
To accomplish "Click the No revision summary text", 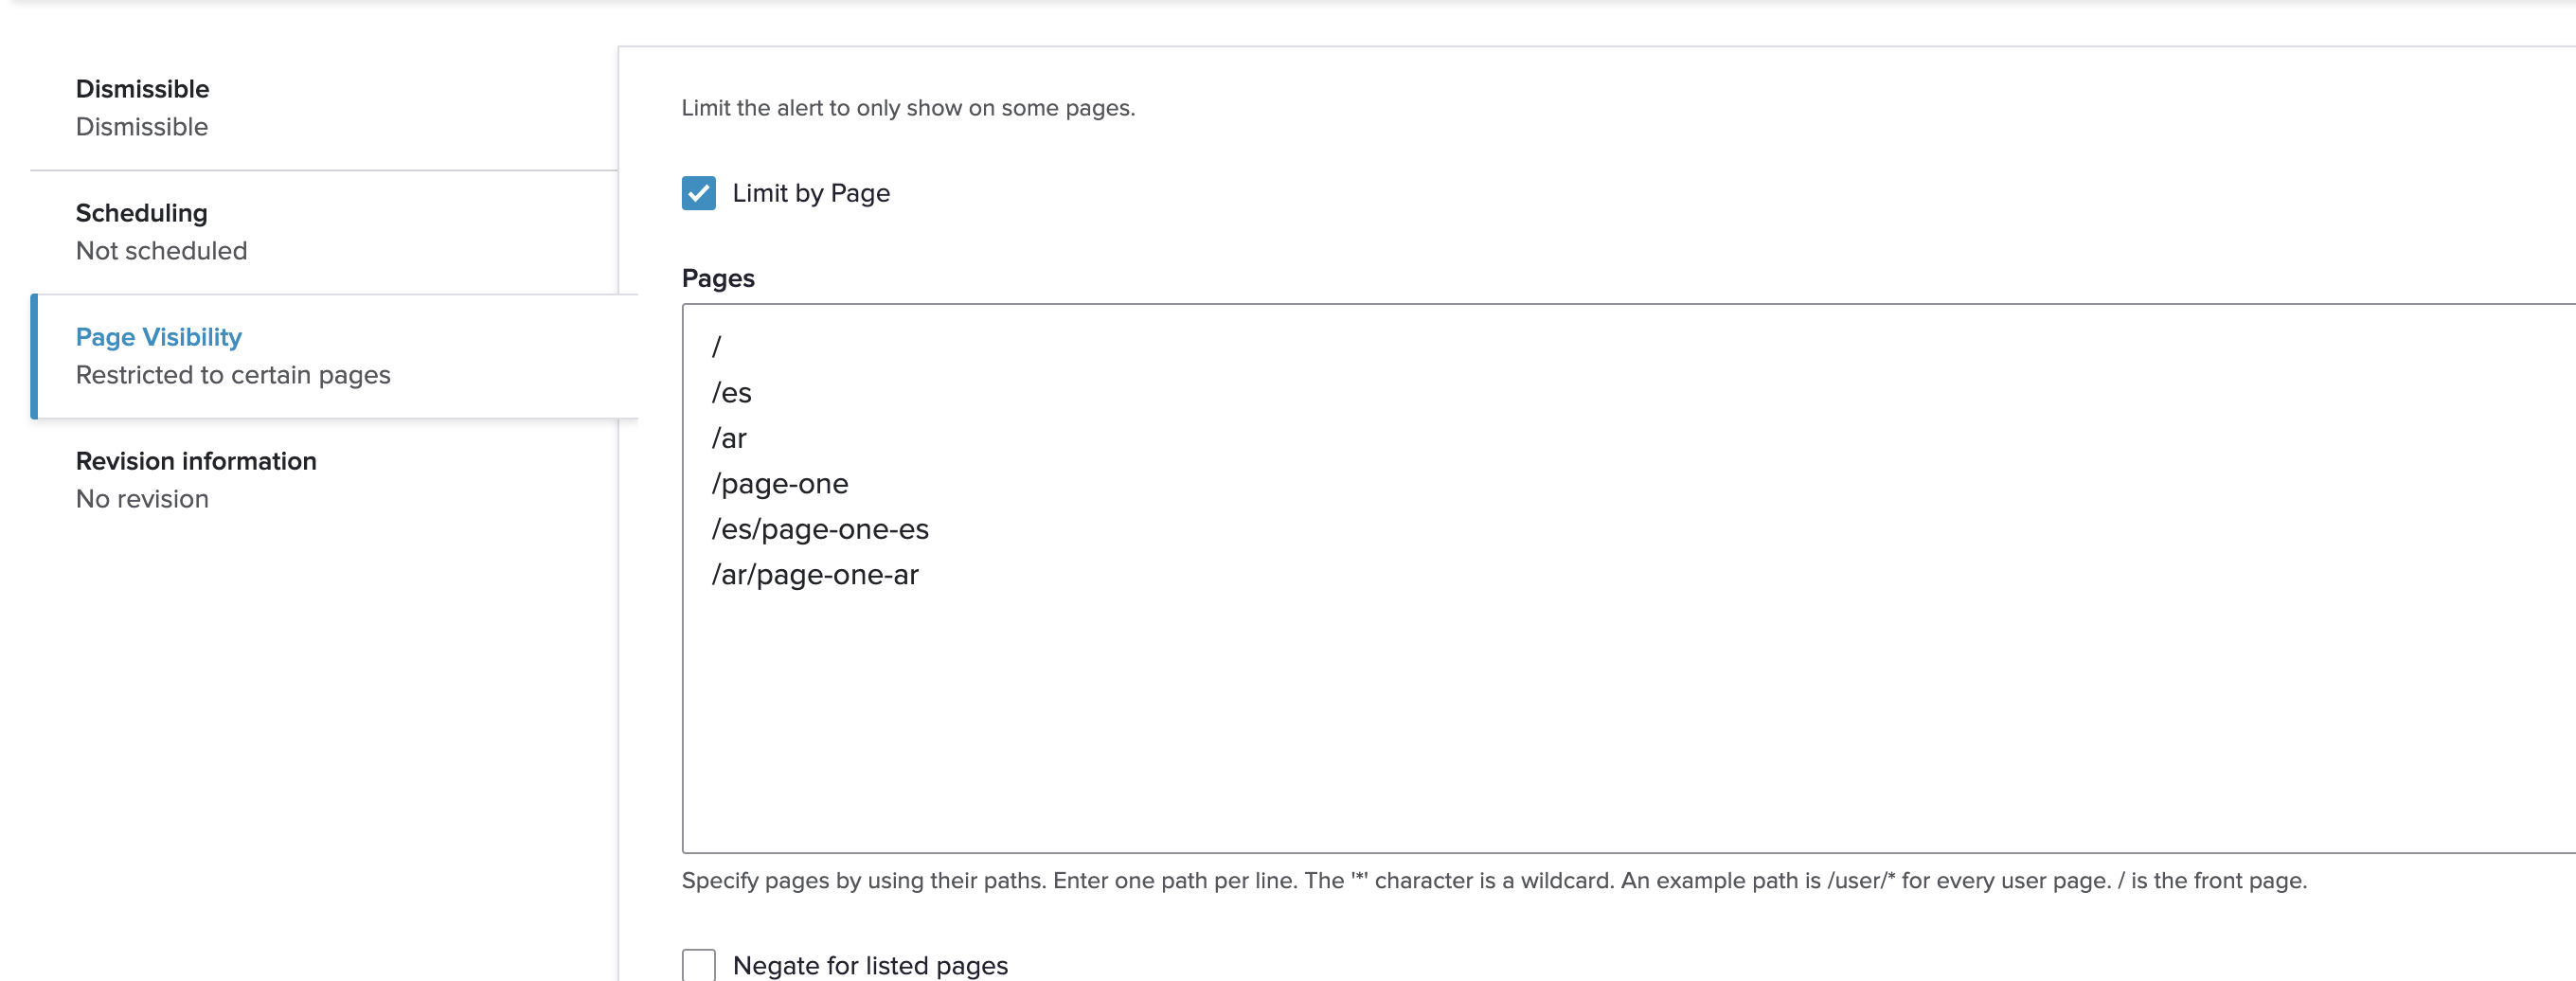I will 142,498.
